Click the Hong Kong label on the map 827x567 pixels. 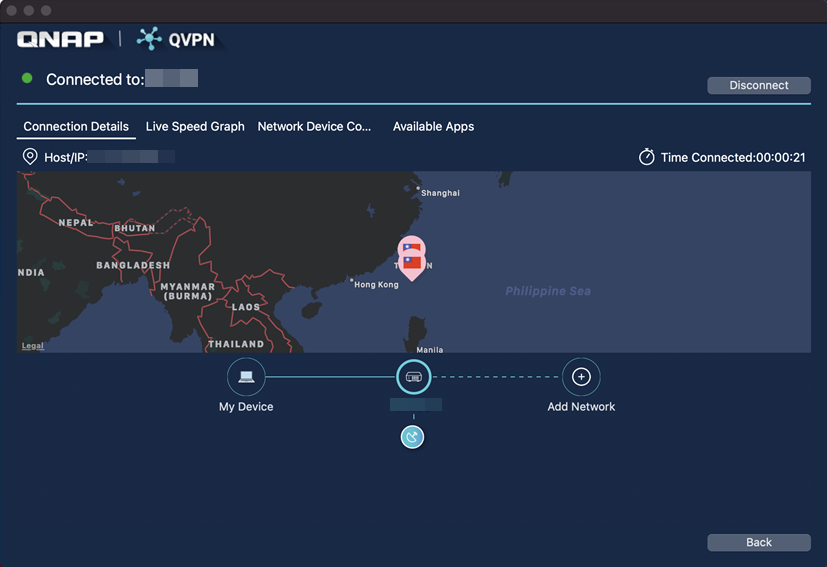point(376,285)
